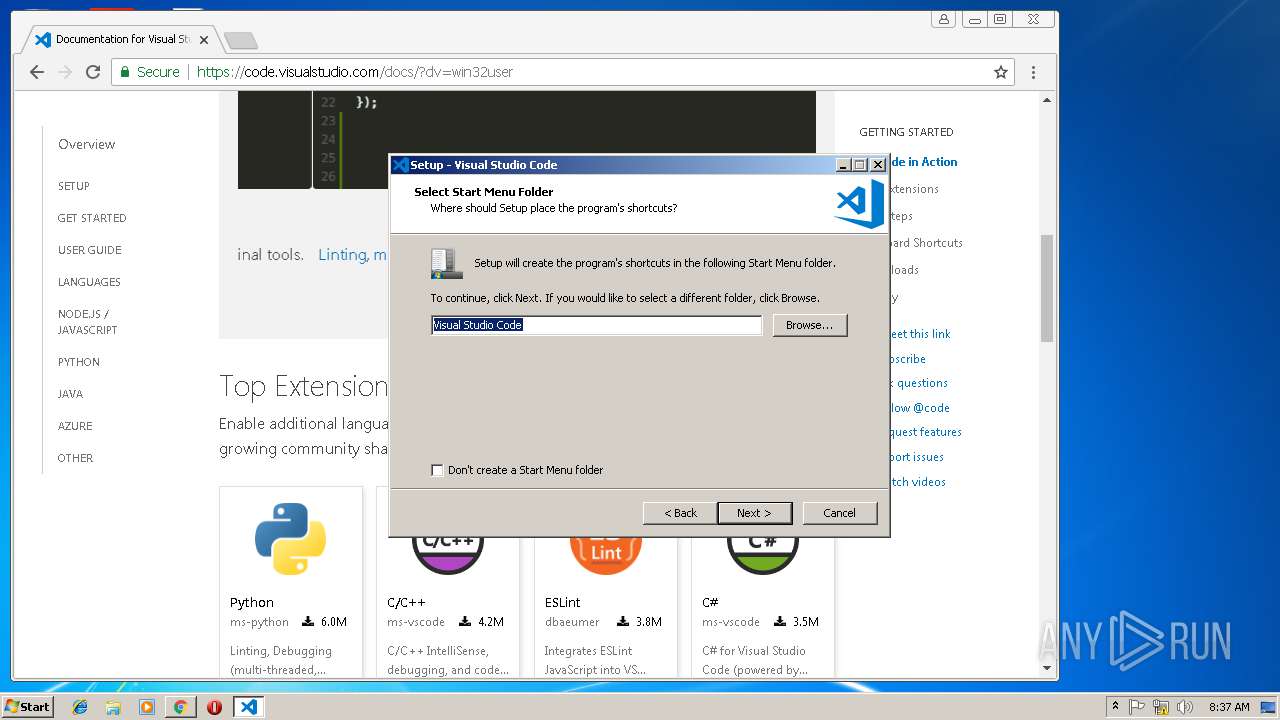Open JAVA docs section
Viewport: 1280px width, 720px height.
point(70,394)
